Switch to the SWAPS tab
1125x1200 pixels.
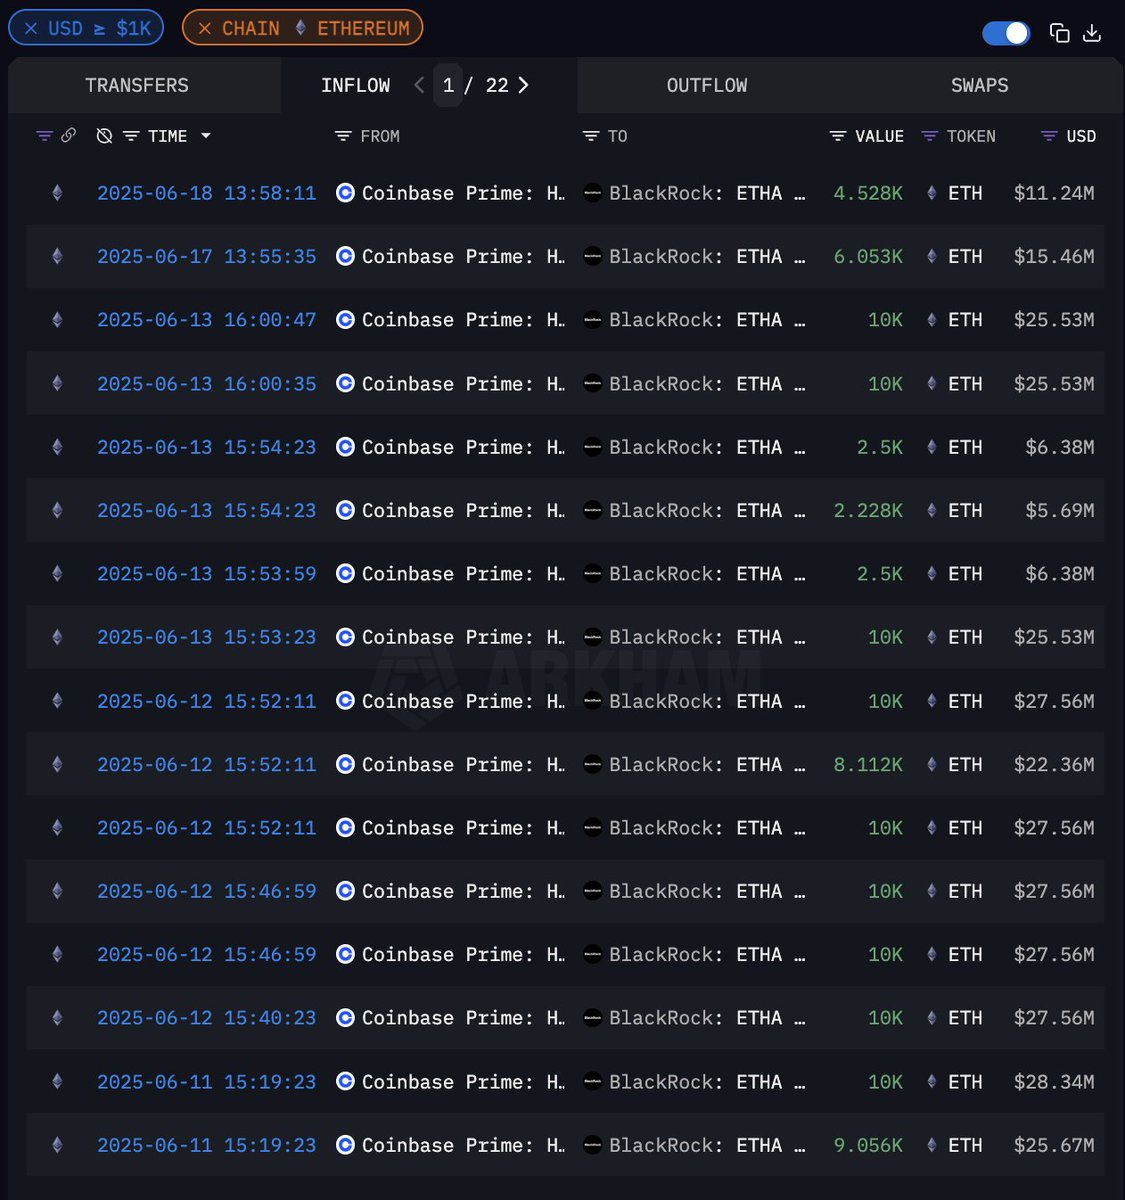(979, 85)
